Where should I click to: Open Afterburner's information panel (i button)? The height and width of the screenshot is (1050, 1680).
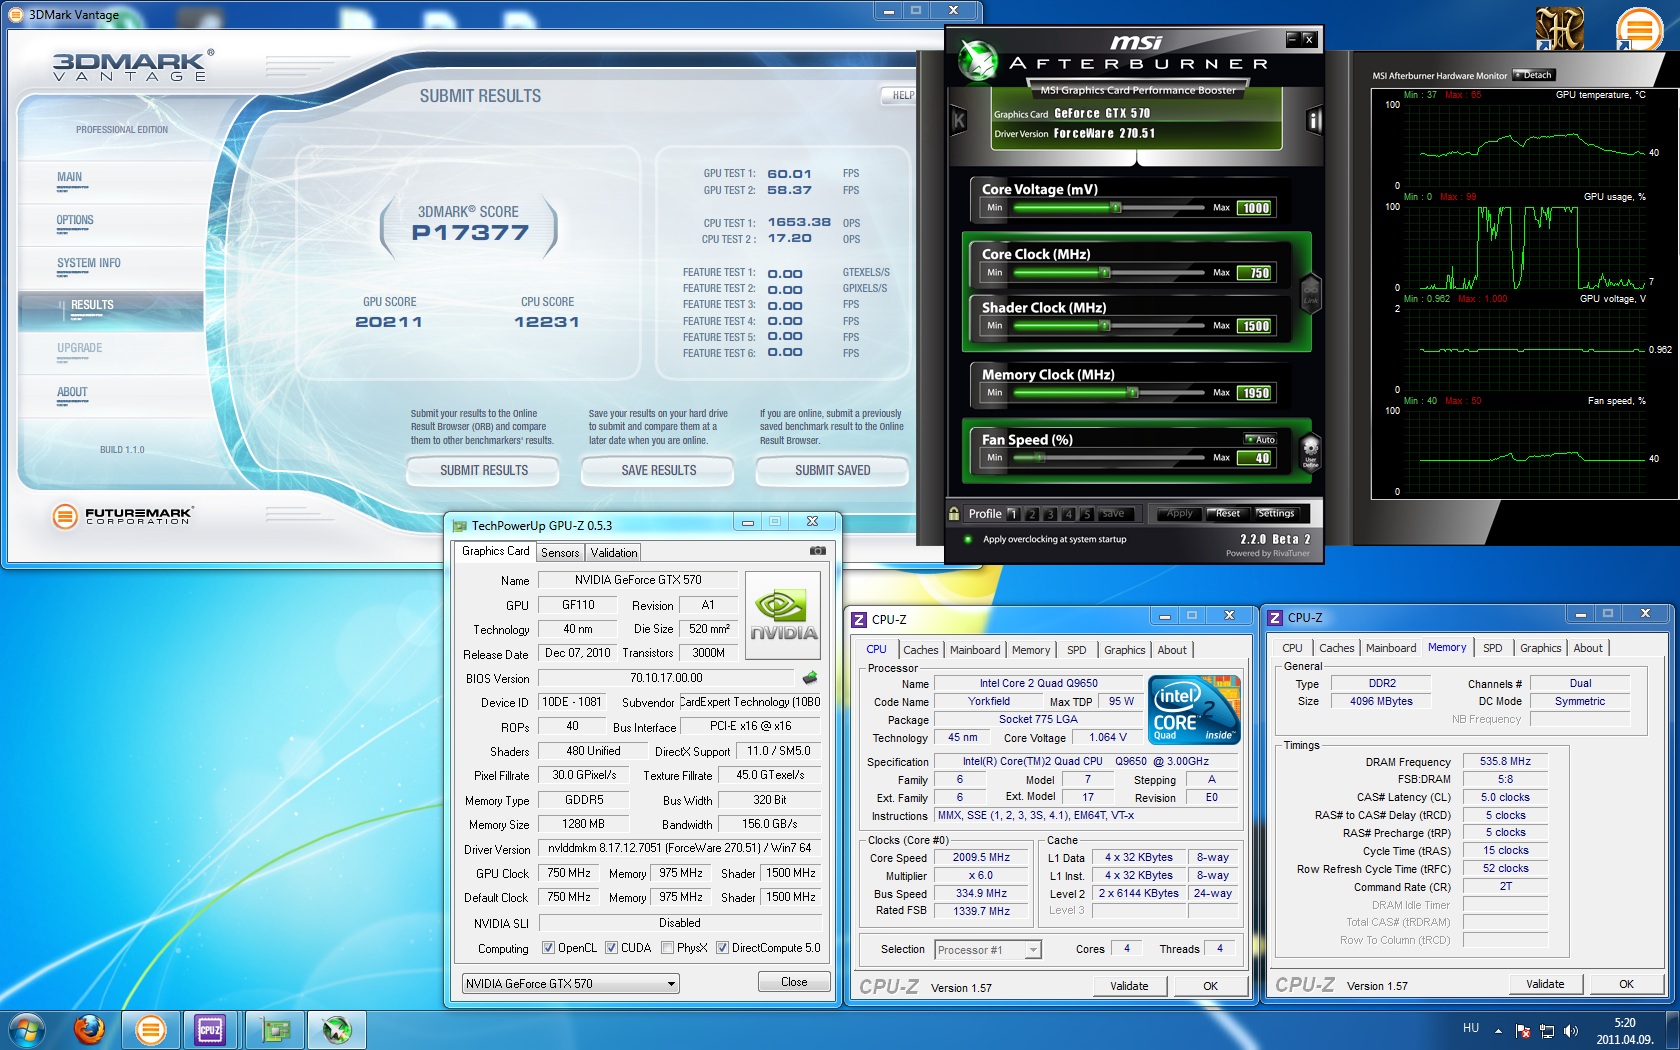[1314, 121]
